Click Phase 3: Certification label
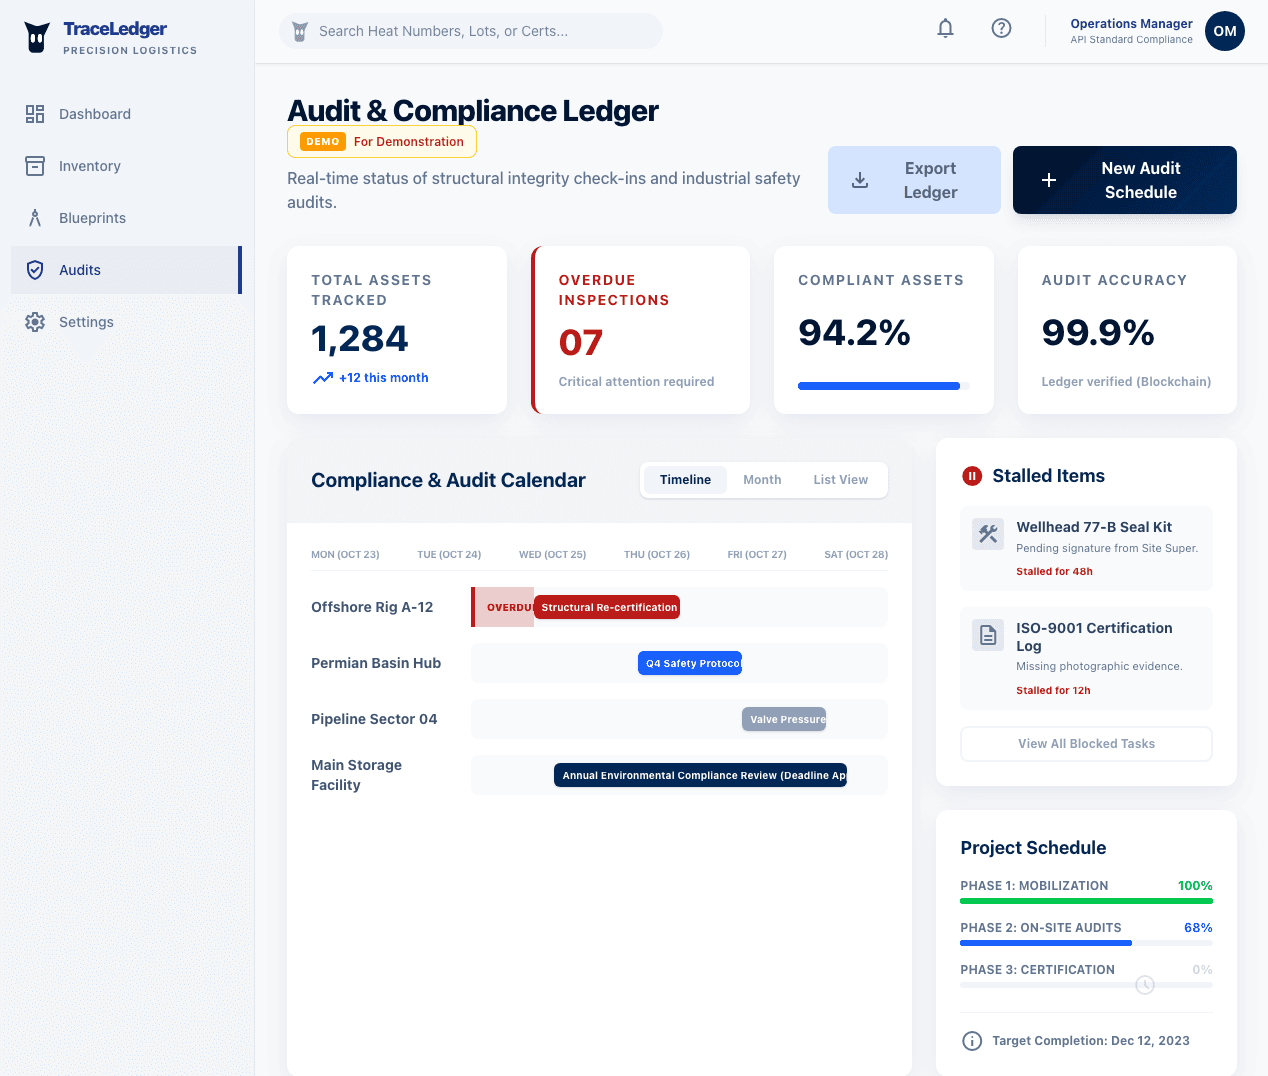The image size is (1268, 1076). click(1037, 970)
